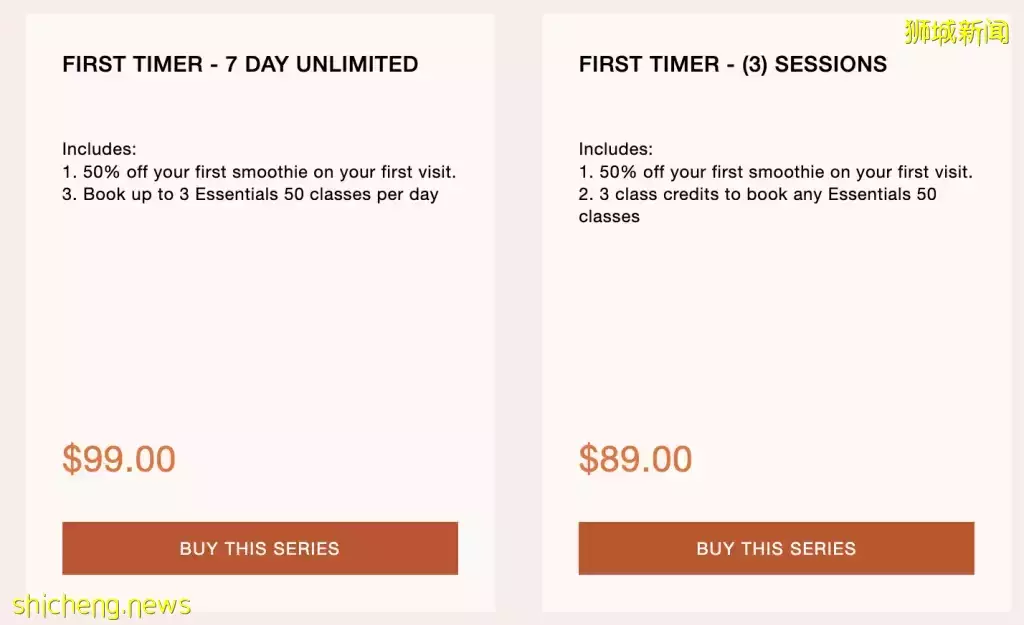Click the smoothie discount line in 7 Day Unlimited card

259,172
